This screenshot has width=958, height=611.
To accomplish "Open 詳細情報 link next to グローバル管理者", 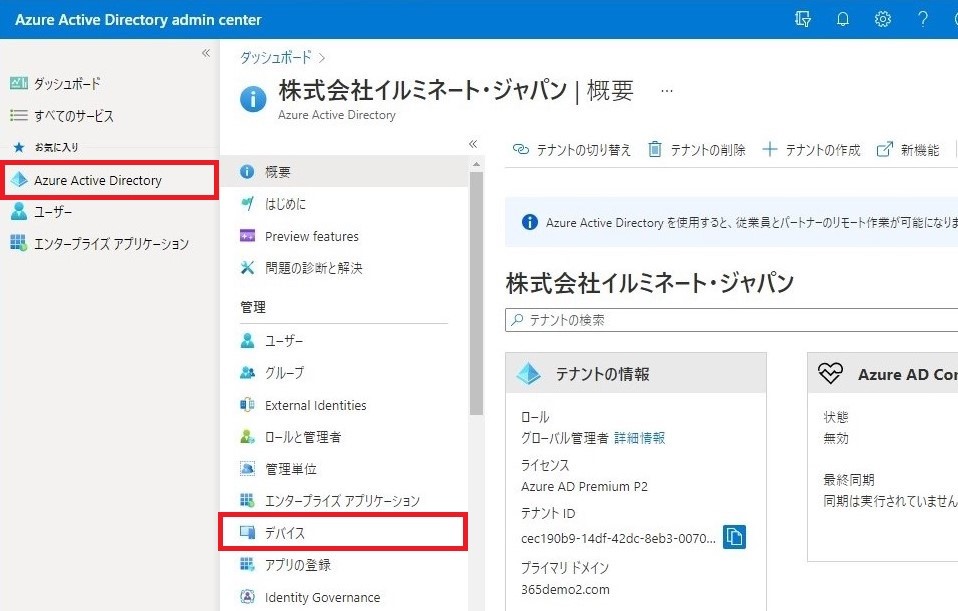I will pyautogui.click(x=640, y=438).
